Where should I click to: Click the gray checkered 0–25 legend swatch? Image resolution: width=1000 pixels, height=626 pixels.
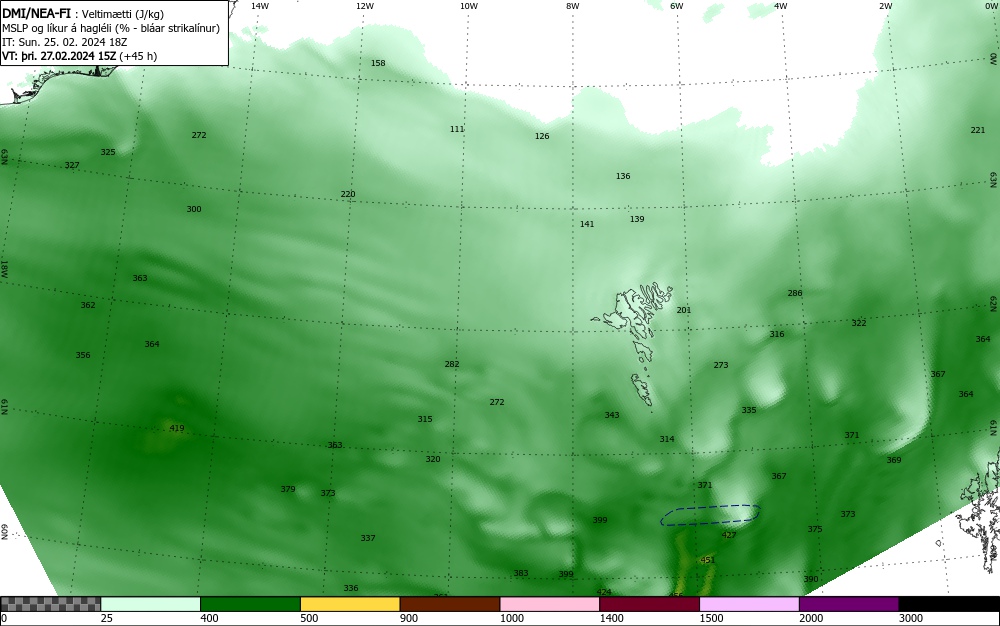(x=50, y=604)
